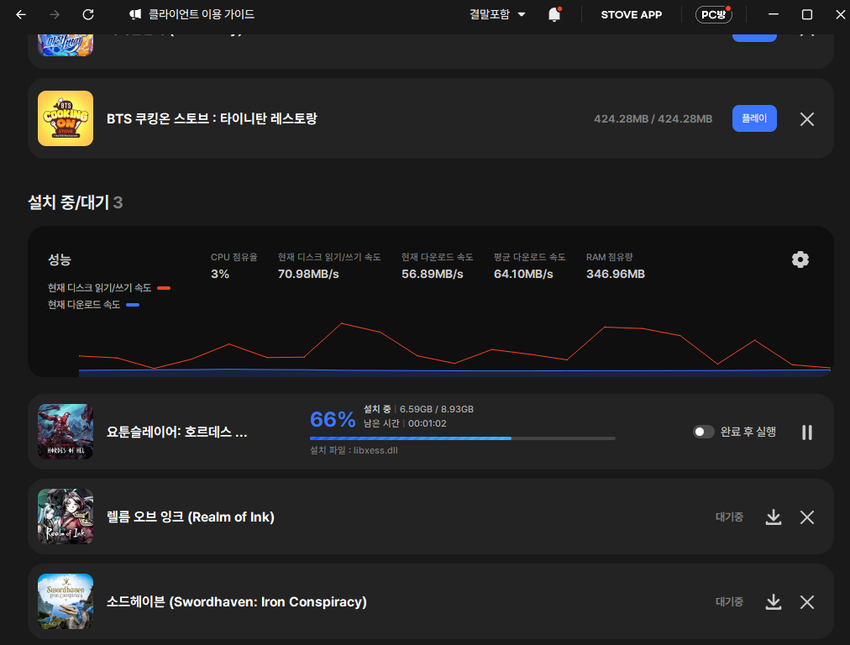This screenshot has height=645, width=850.
Task: Click the forward navigation arrow
Action: tap(54, 15)
